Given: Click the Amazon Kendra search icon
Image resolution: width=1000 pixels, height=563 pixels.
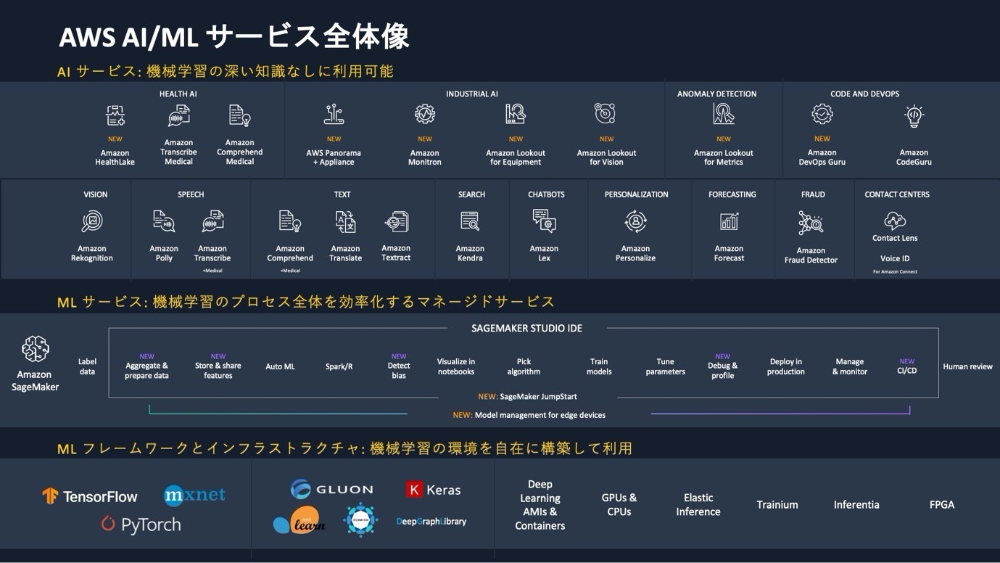Looking at the screenshot, I should tap(470, 221).
